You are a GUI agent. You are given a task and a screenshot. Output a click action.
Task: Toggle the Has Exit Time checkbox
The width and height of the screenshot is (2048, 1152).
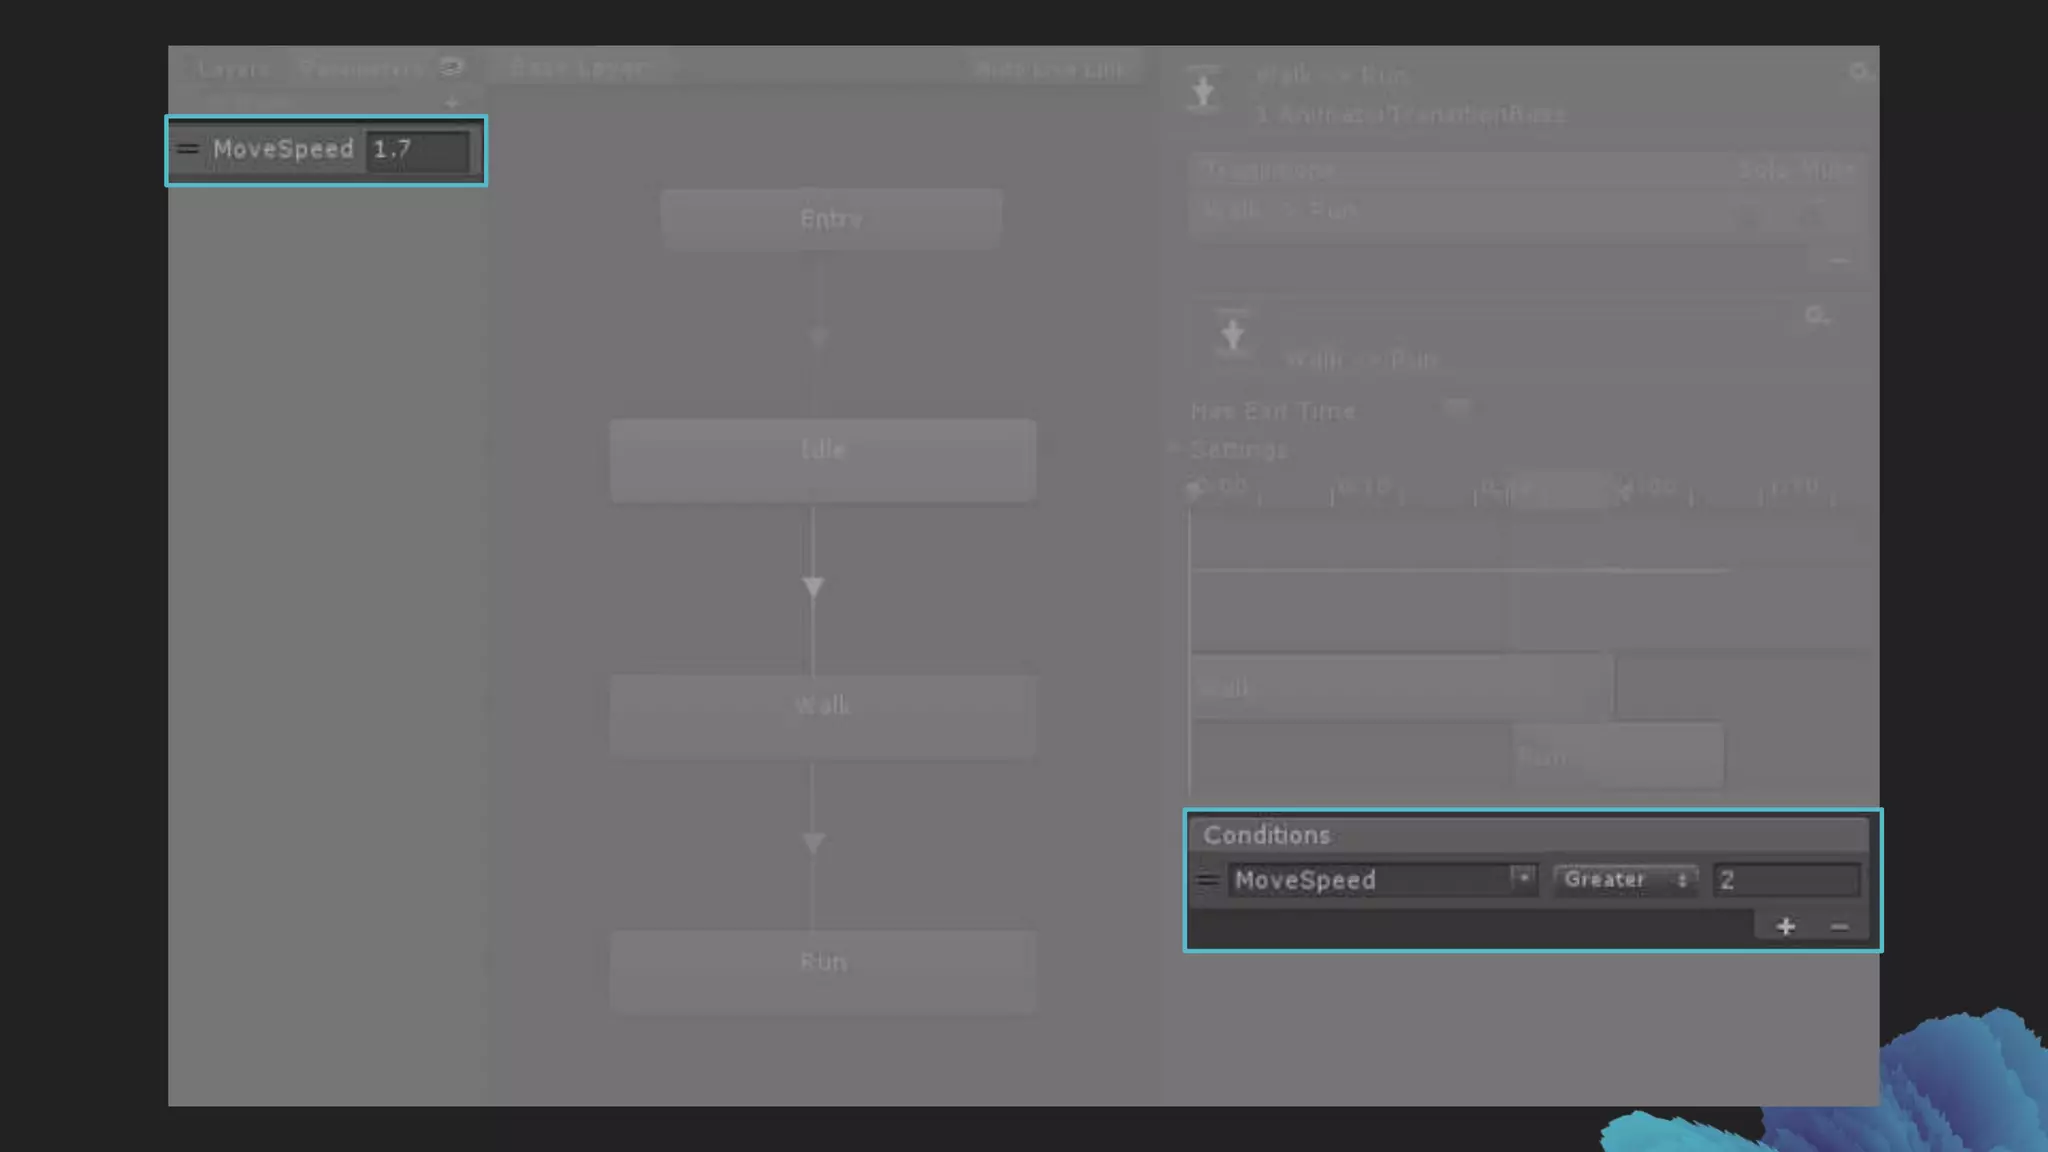(1456, 407)
